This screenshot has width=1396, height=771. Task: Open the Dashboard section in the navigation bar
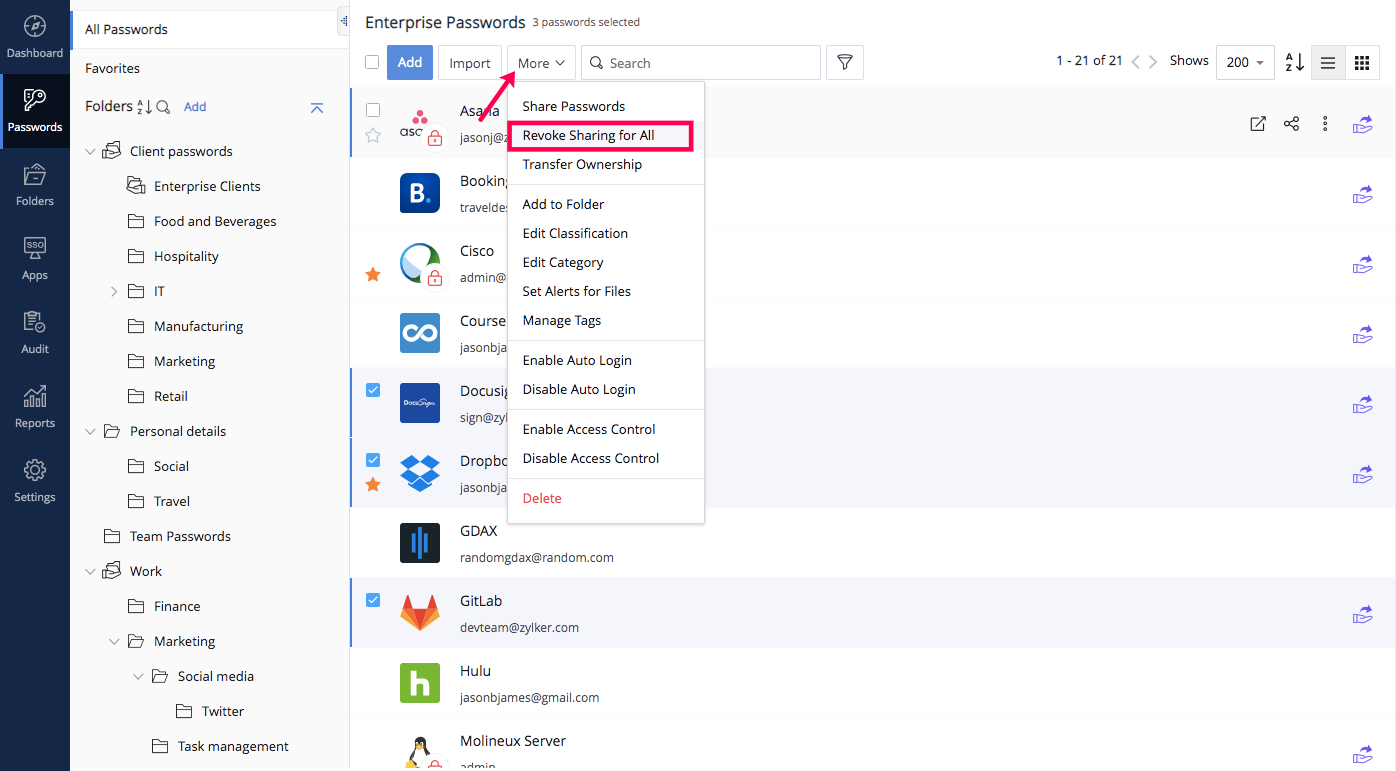pos(35,37)
